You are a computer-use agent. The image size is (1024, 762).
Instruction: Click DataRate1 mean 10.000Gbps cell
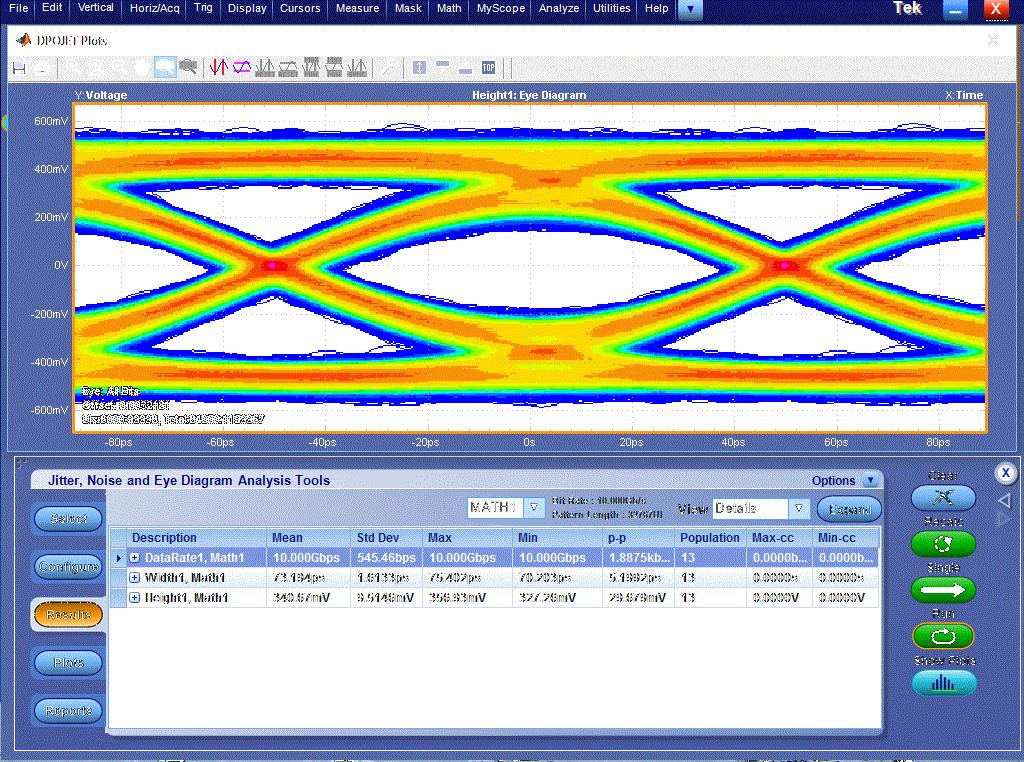(306, 558)
